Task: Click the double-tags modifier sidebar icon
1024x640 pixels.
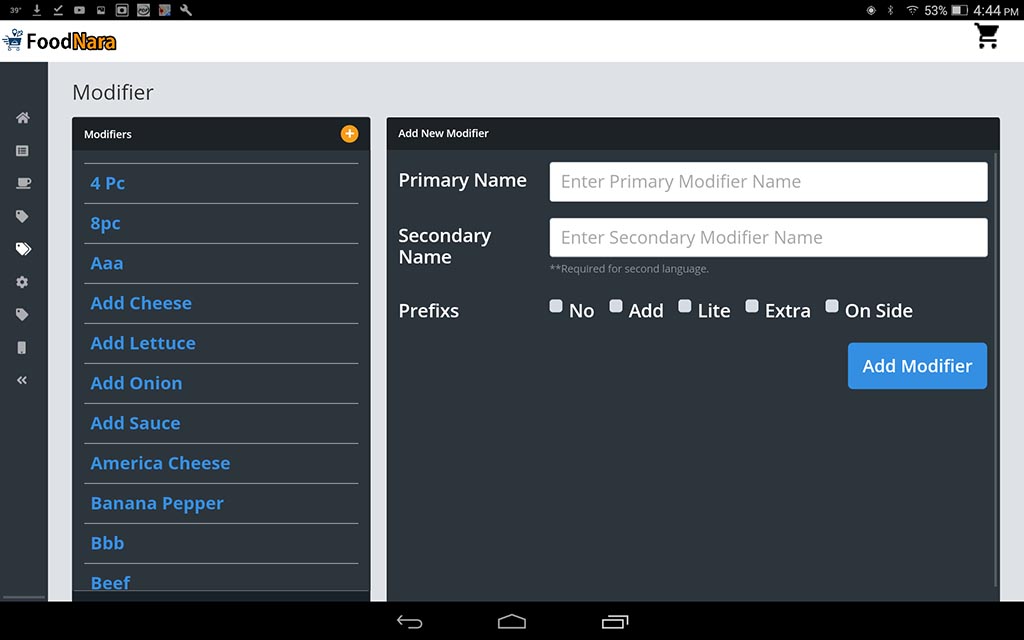Action: pyautogui.click(x=23, y=249)
